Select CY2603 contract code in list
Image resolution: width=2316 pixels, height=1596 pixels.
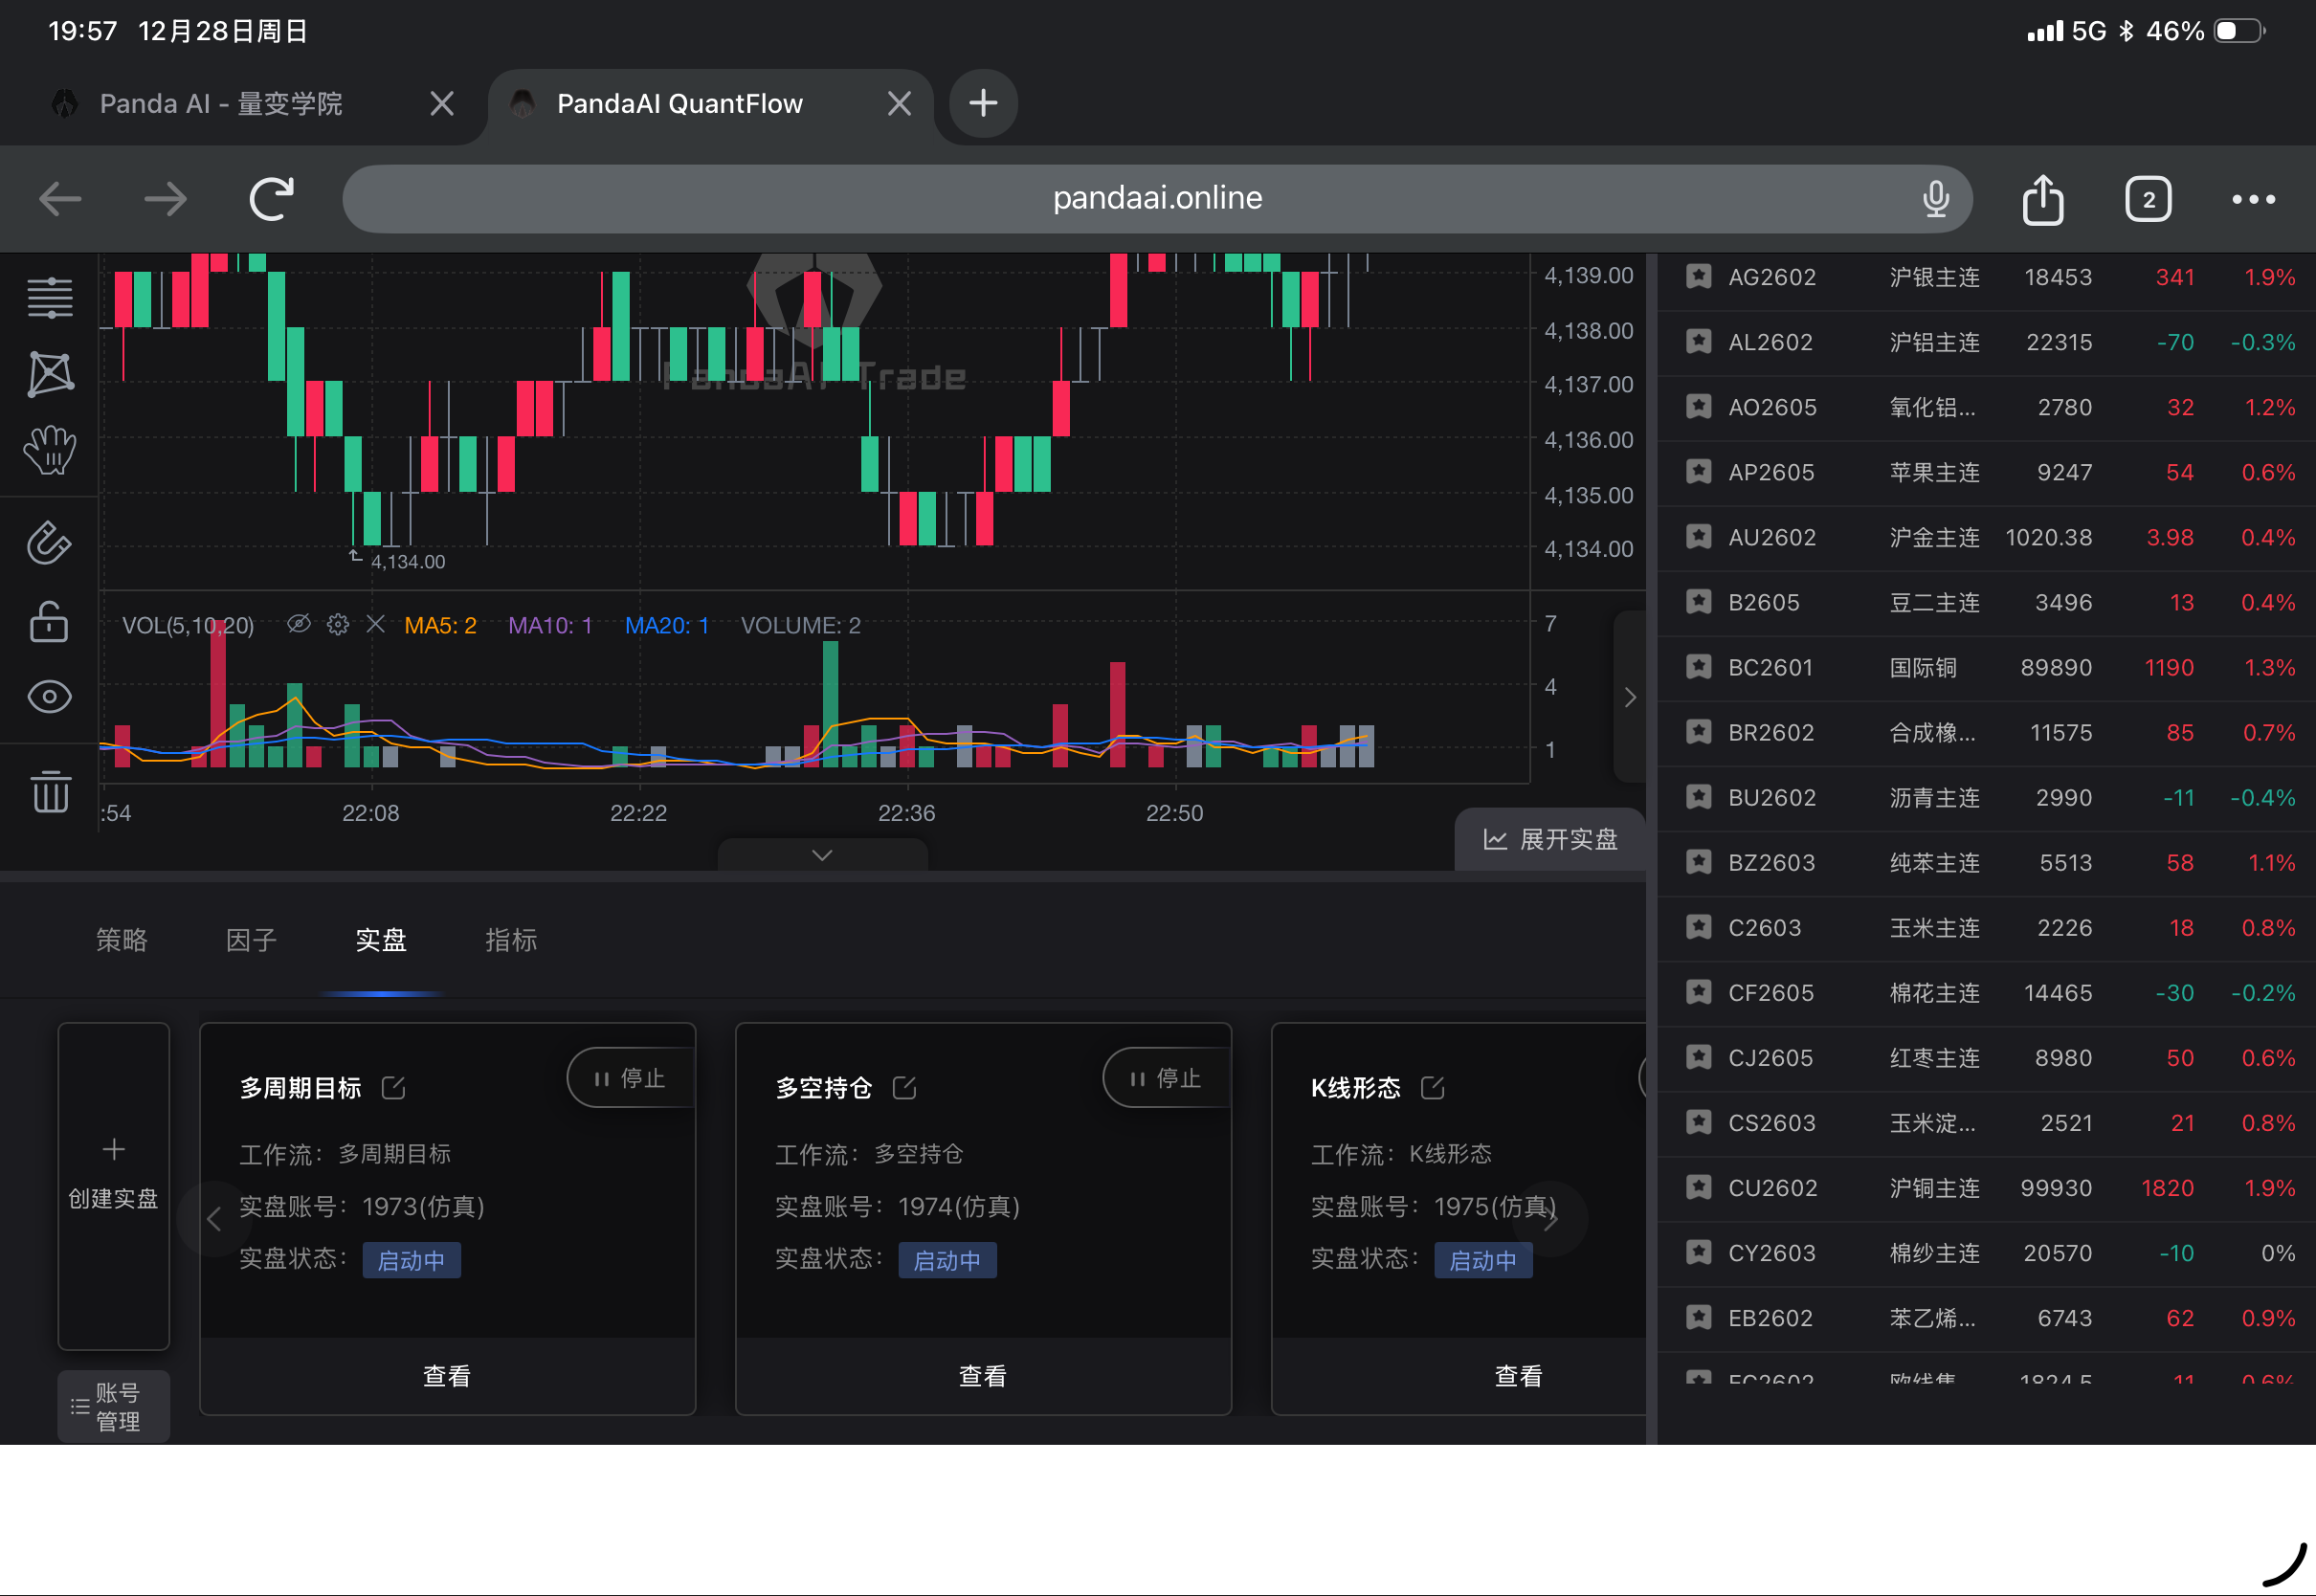[1771, 1253]
